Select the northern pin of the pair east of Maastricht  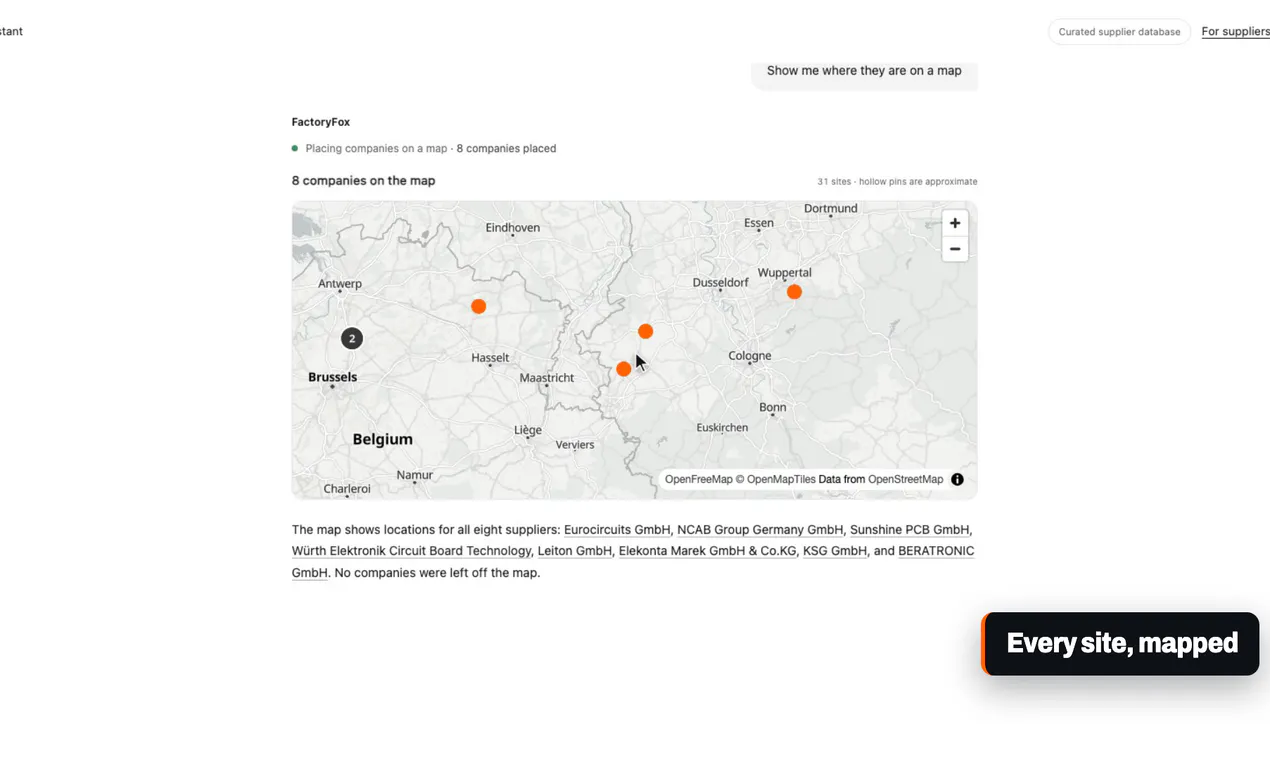coord(645,331)
